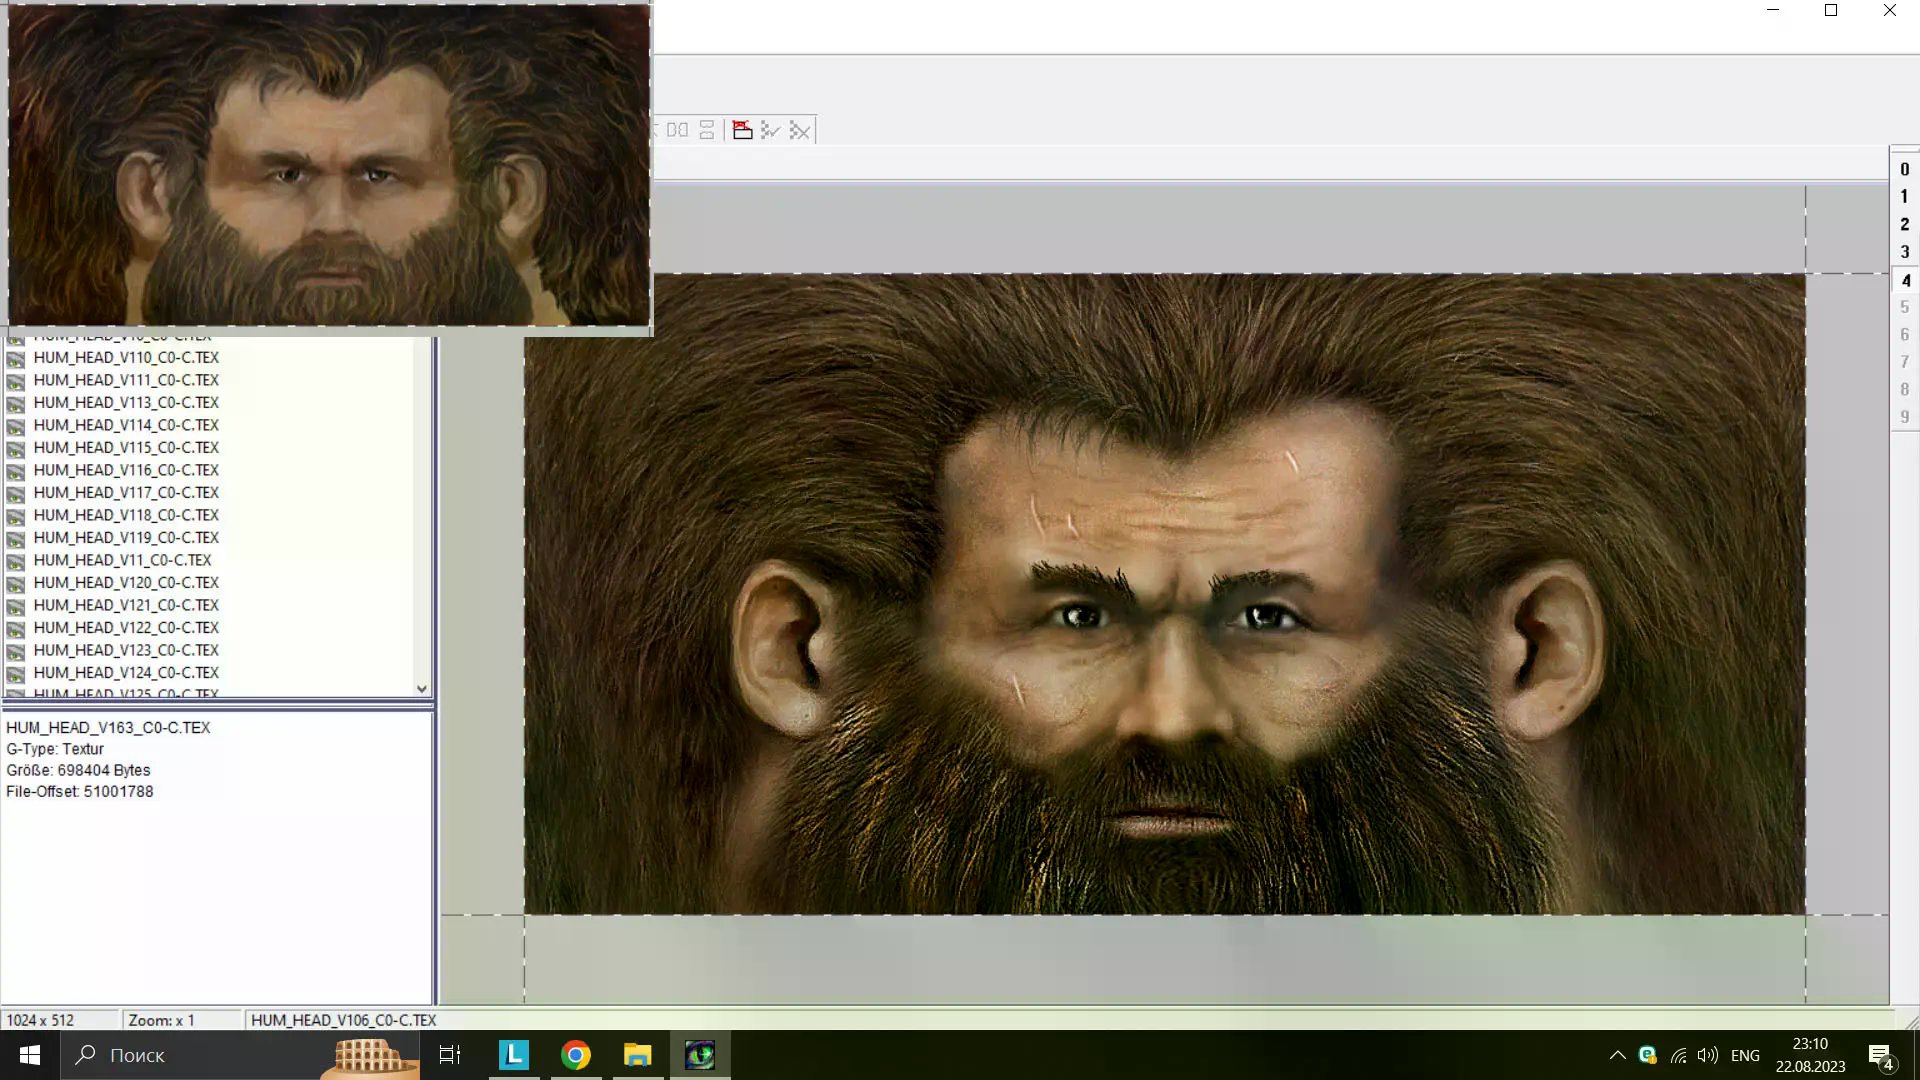Show hidden system tray icons chevron
This screenshot has height=1080, width=1920.
tap(1617, 1055)
